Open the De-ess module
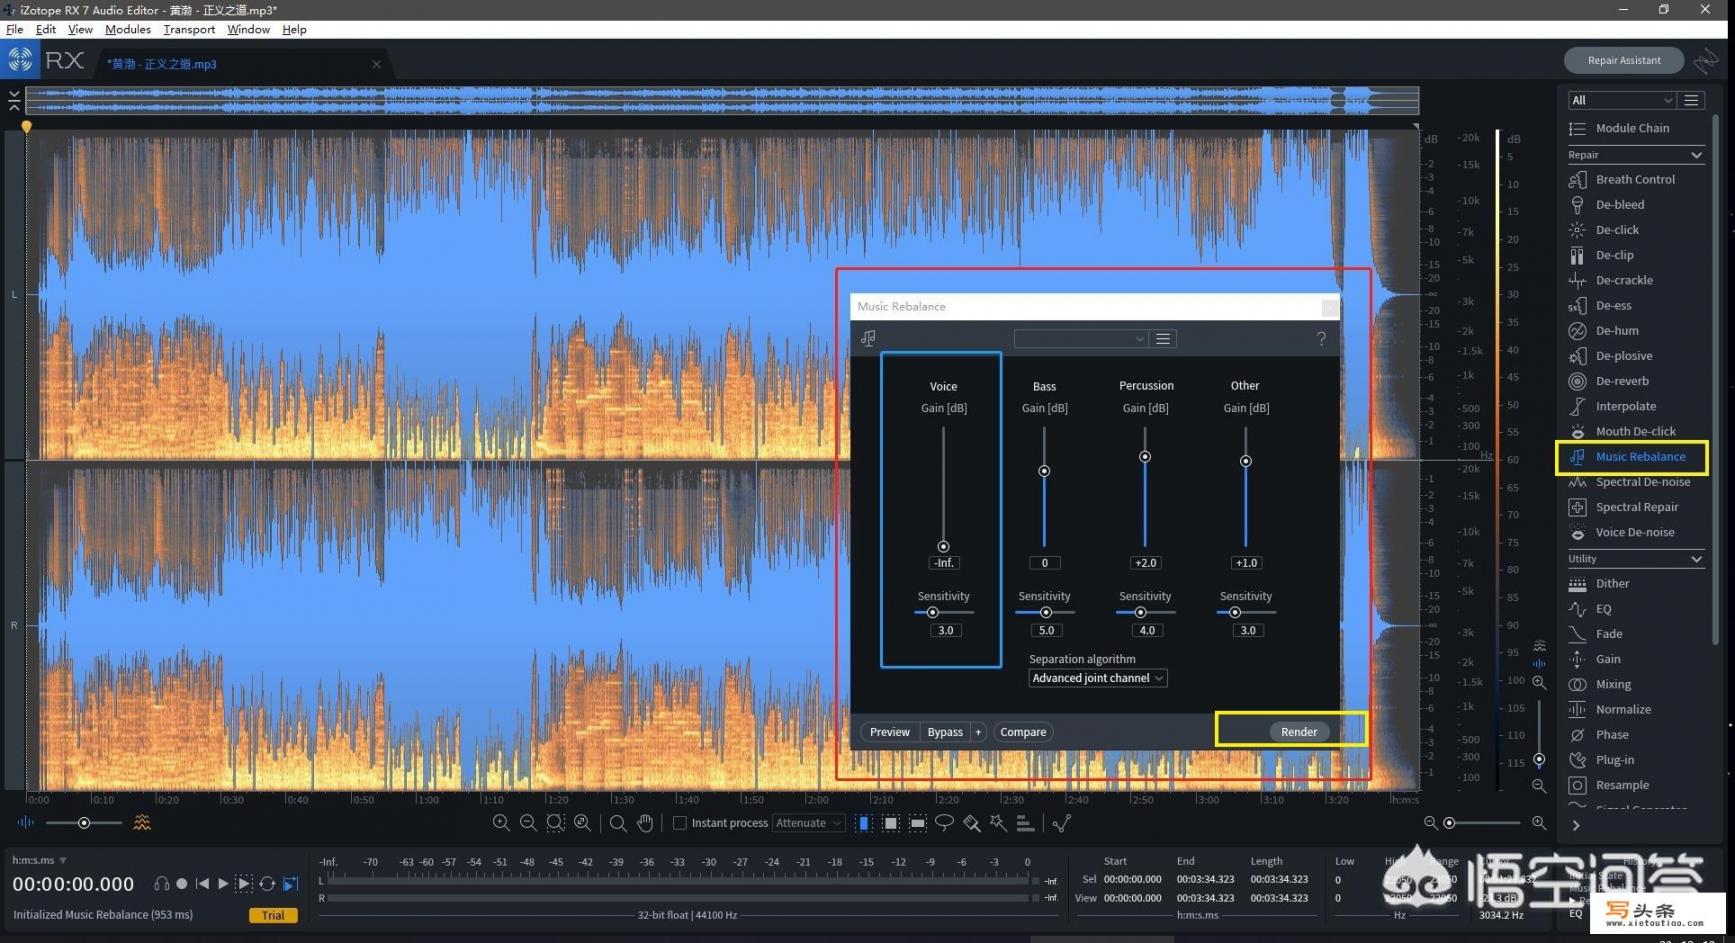 [x=1613, y=305]
